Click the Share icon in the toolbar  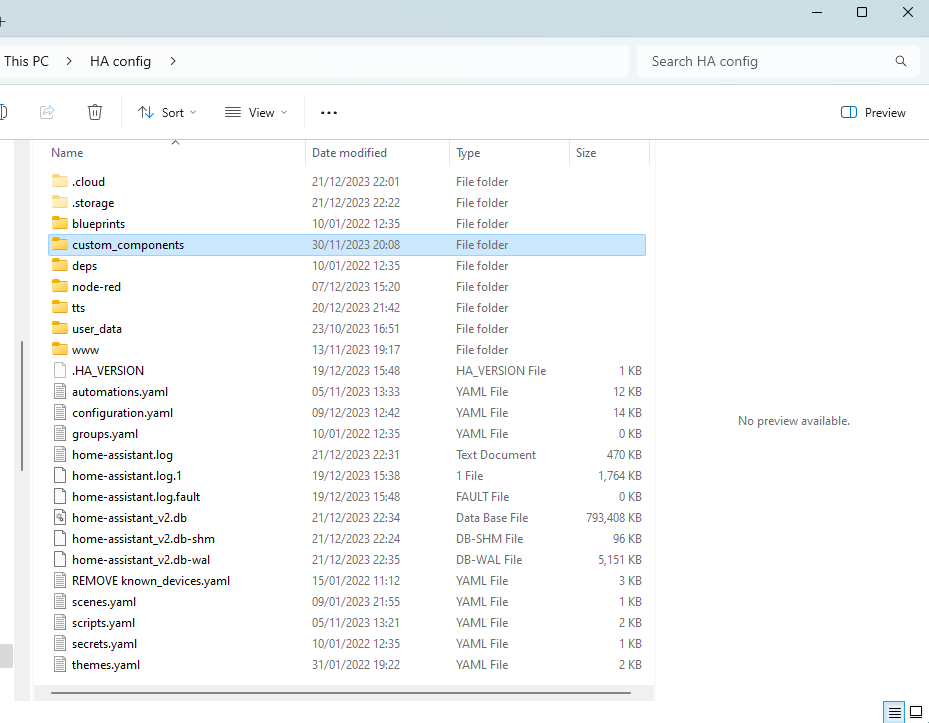pyautogui.click(x=46, y=112)
